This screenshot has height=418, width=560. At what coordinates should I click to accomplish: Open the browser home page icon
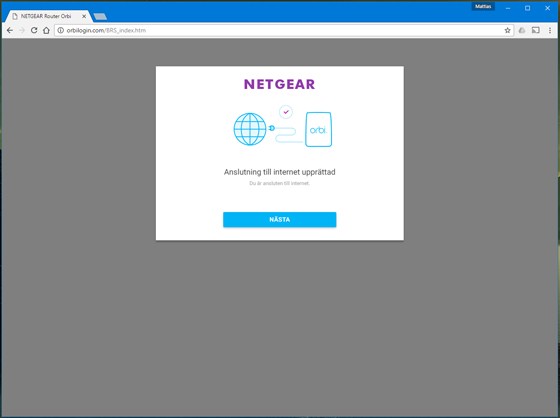[46, 30]
